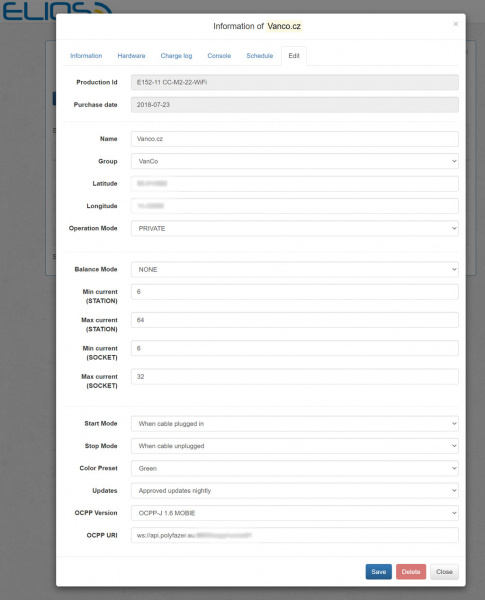Focus the Max current (STATION) field
The image size is (485, 600).
click(295, 320)
